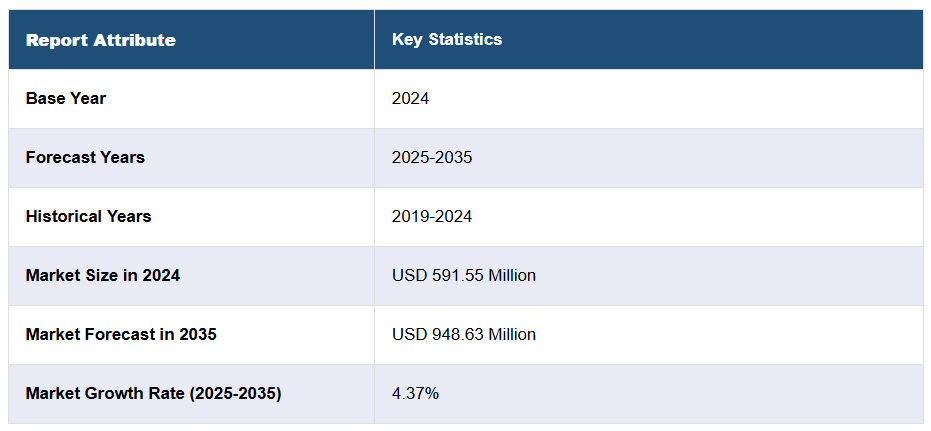This screenshot has height=431, width=931.
Task: Click the USD 591.55 Million value
Action: pyautogui.click(x=463, y=275)
